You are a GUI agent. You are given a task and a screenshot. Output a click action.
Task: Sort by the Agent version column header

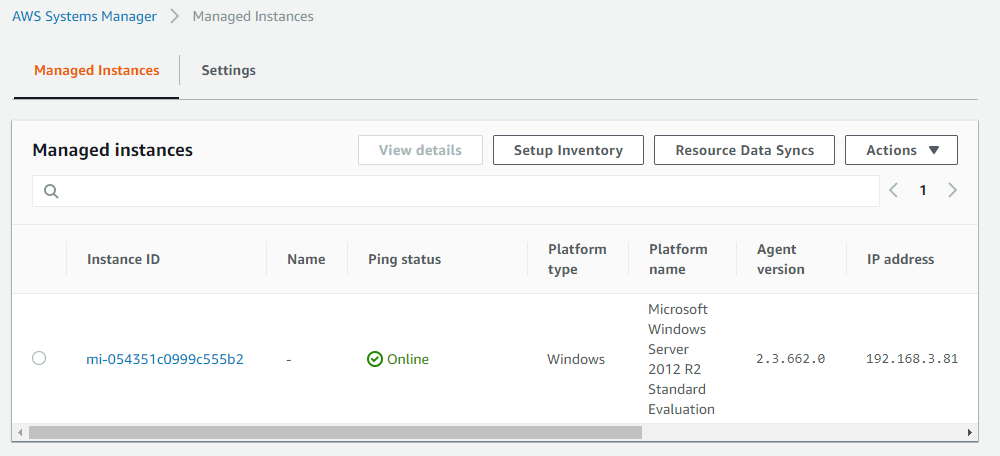coord(781,259)
